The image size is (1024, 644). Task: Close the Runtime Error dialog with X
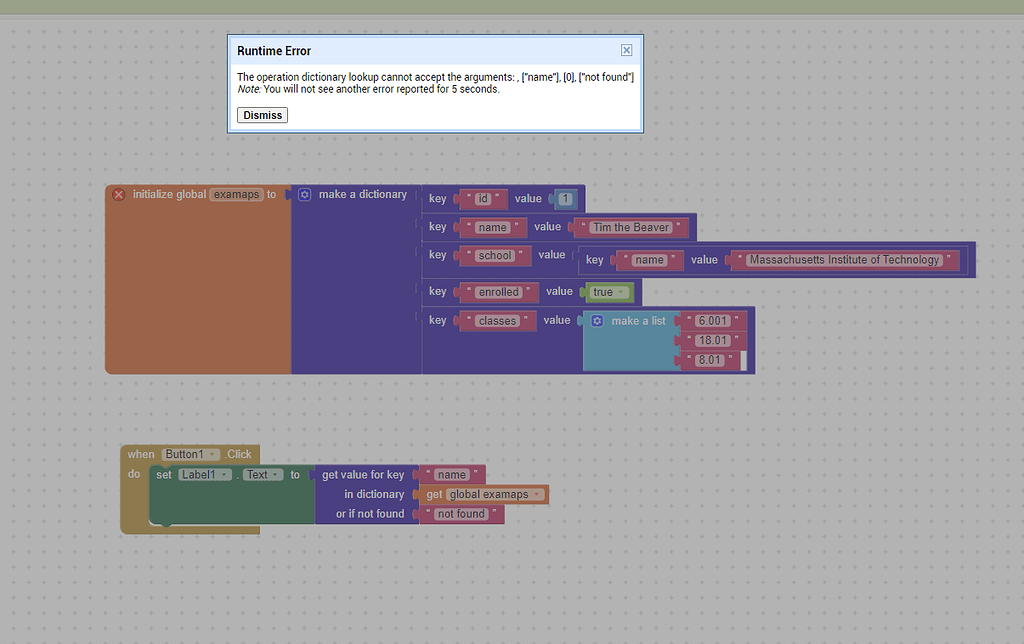[x=626, y=50]
